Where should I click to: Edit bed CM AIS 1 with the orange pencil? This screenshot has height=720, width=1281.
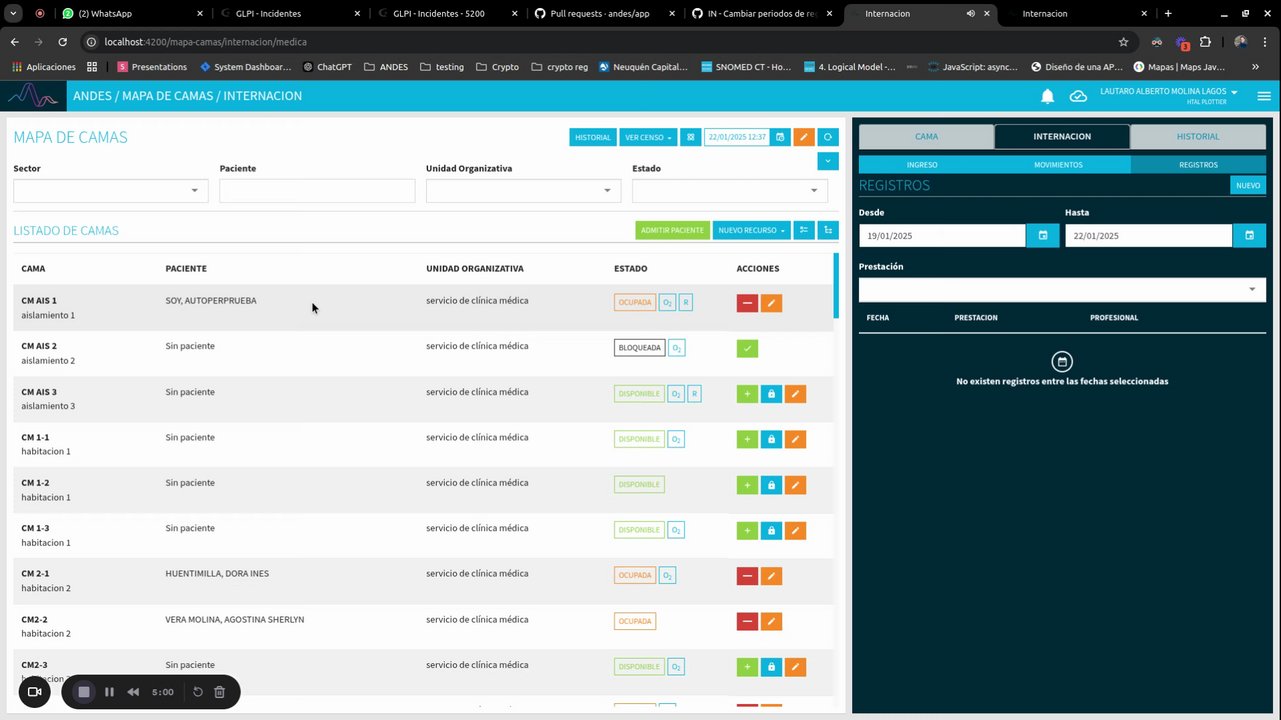[x=771, y=303]
